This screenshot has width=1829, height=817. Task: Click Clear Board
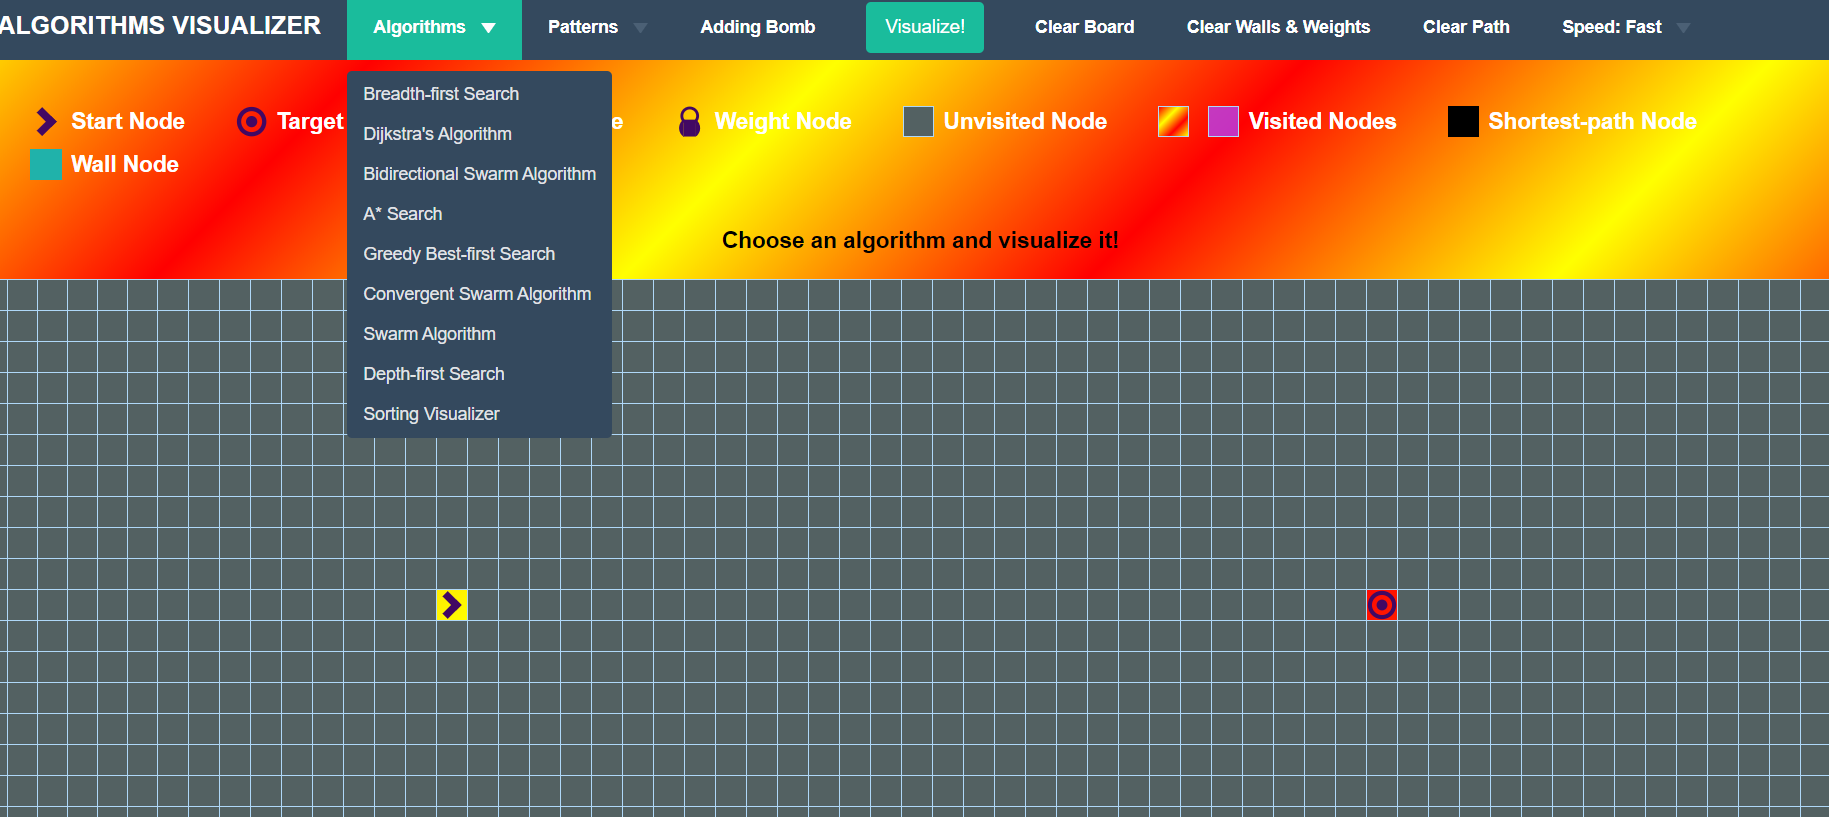(1084, 27)
